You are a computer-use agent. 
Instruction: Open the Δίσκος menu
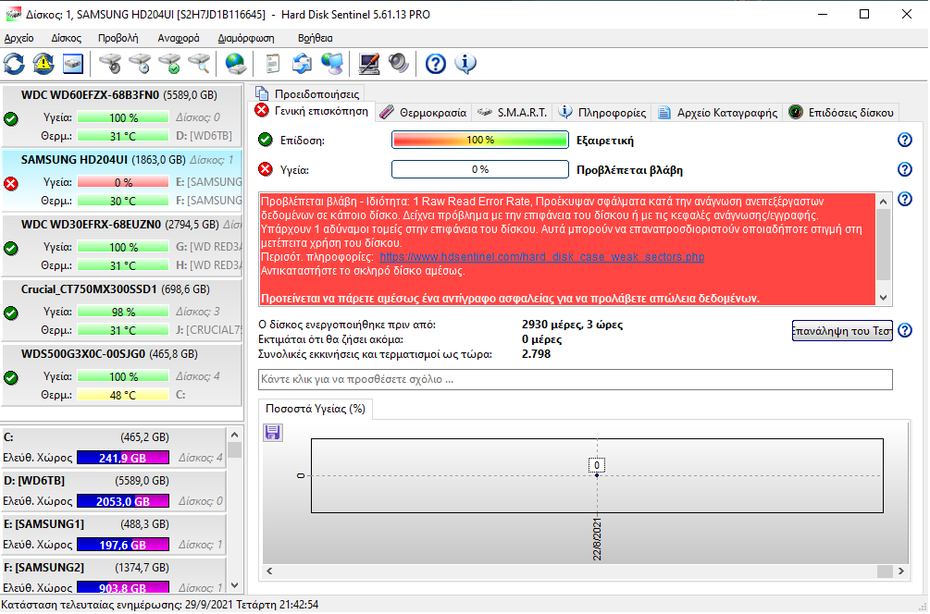click(66, 38)
